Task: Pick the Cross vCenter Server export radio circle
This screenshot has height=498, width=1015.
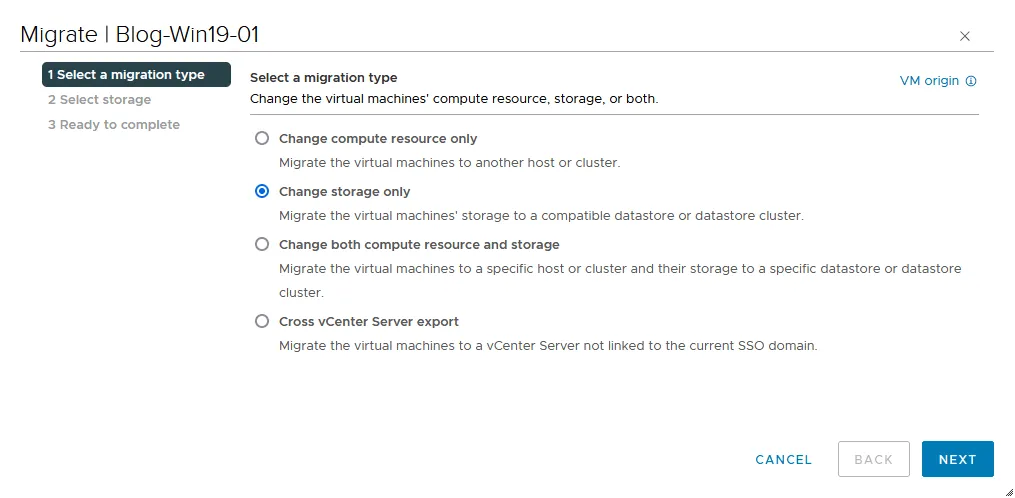Action: [x=262, y=321]
